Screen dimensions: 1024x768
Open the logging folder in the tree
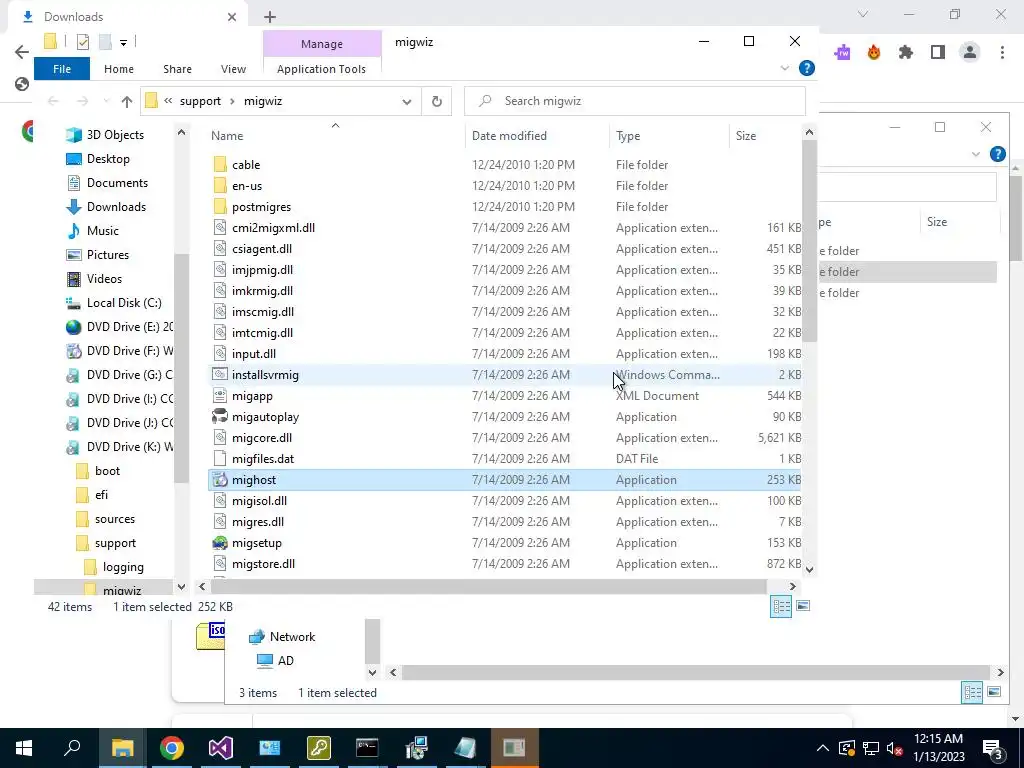(123, 567)
